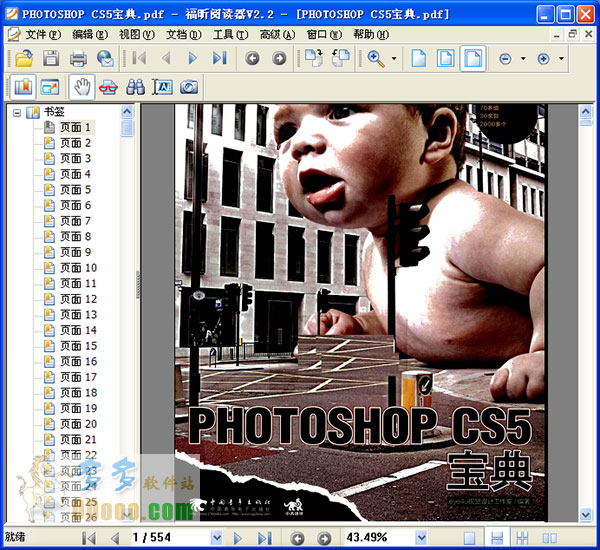Go to previous page in top toolbar
The width and height of the screenshot is (600, 550).
click(166, 58)
